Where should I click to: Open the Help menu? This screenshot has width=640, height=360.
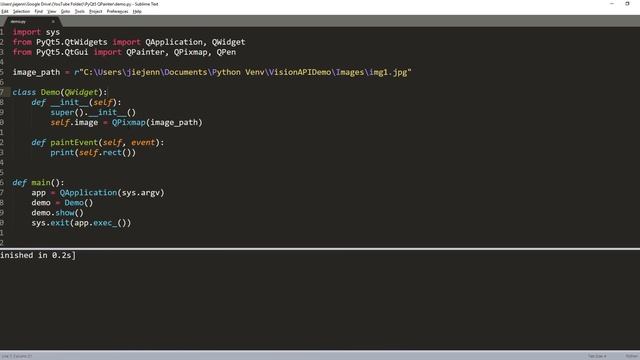click(137, 11)
